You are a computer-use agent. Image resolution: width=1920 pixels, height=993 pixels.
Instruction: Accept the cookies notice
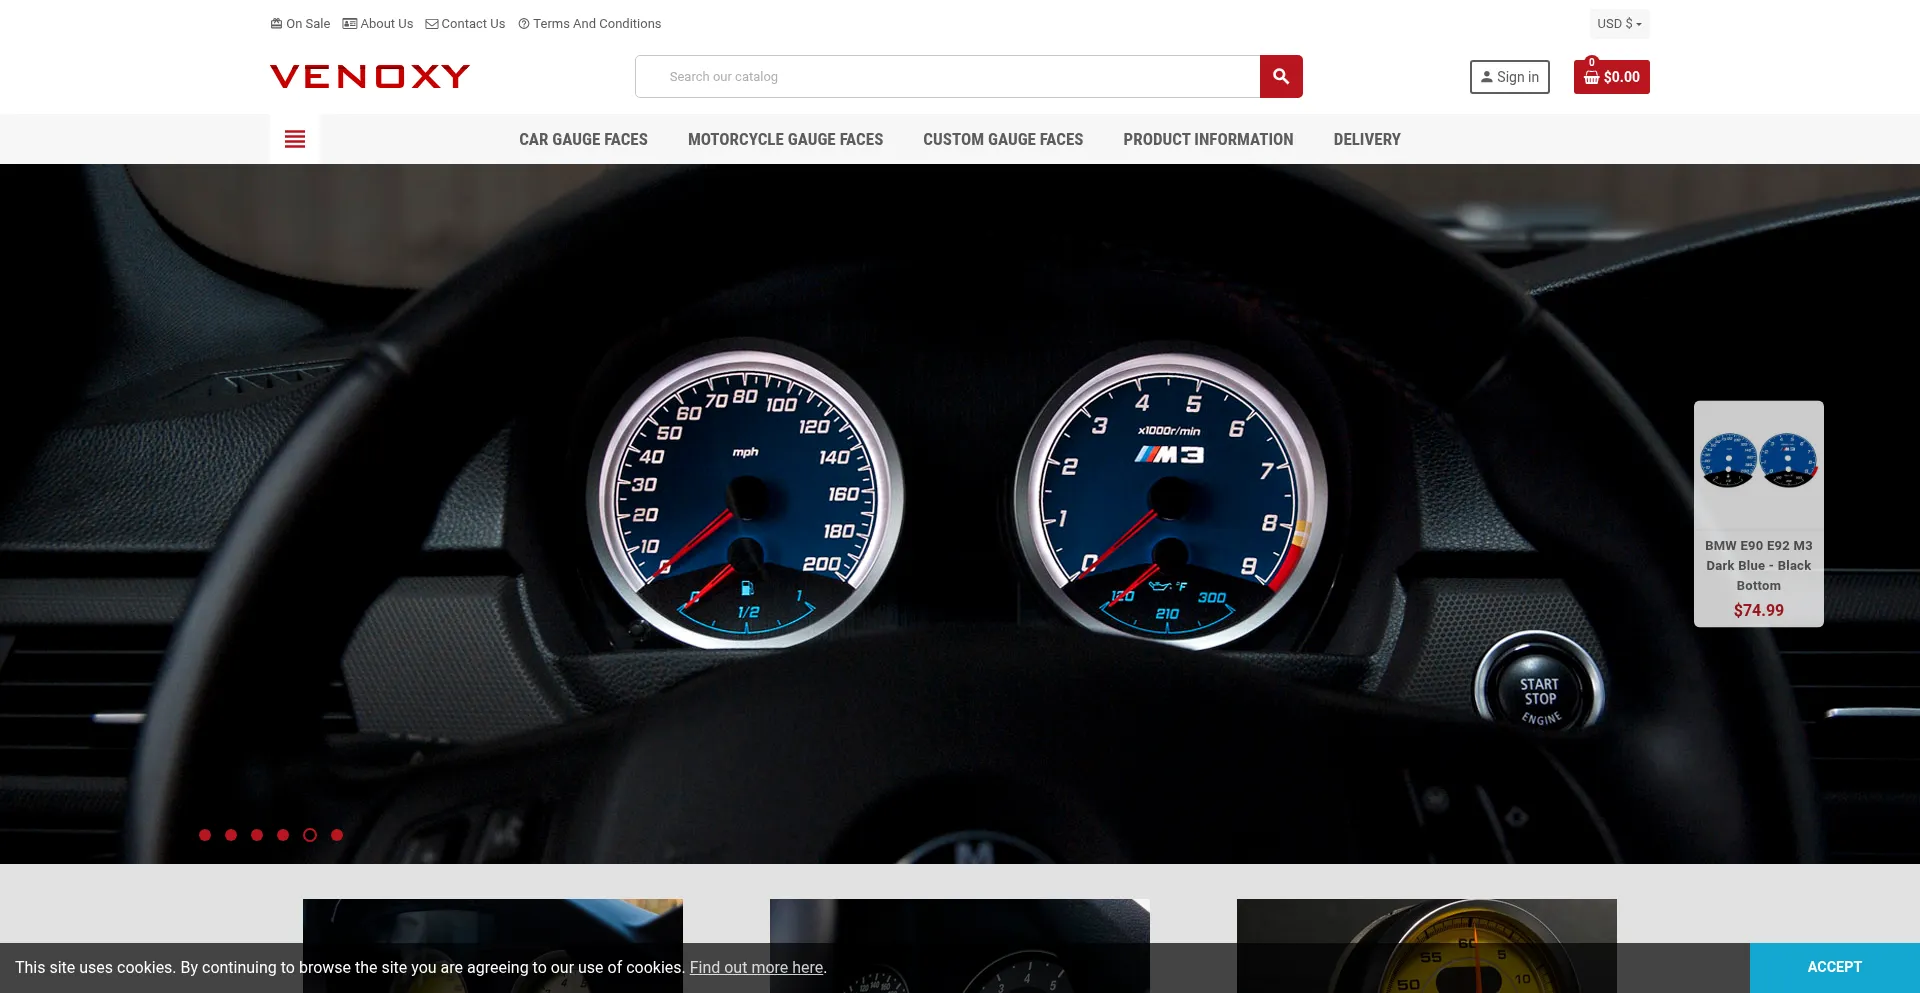(1835, 967)
